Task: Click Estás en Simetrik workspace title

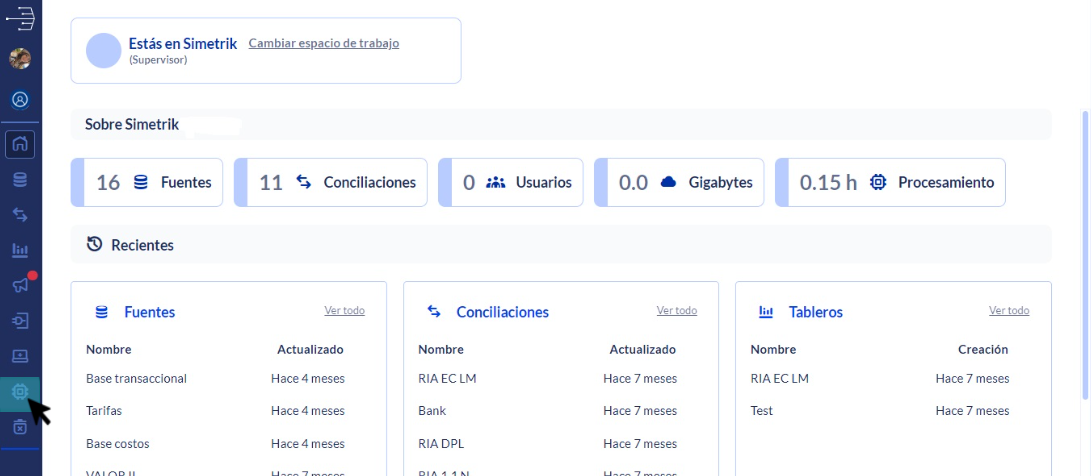Action: [x=183, y=43]
